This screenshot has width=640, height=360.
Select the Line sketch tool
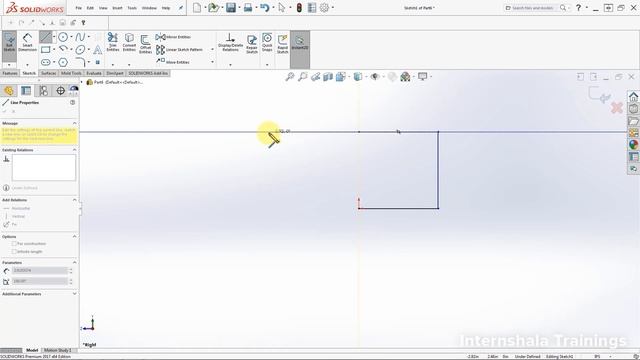(x=45, y=37)
